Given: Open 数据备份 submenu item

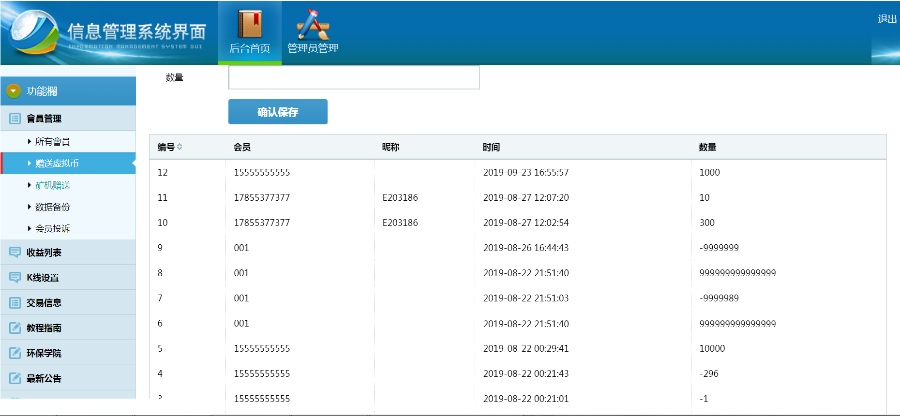Looking at the screenshot, I should tap(59, 207).
